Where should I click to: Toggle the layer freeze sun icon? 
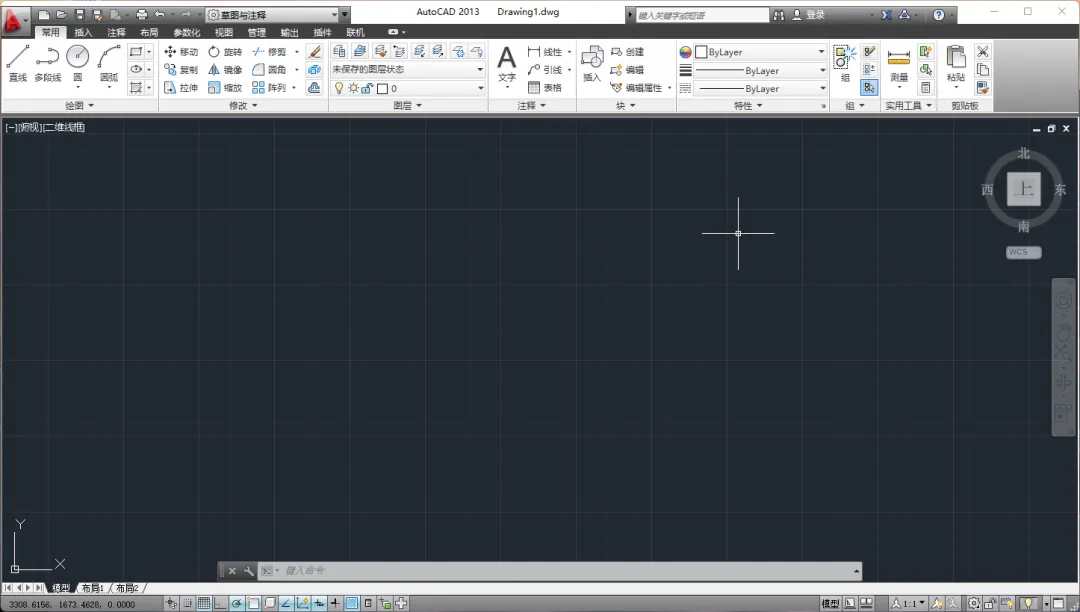(353, 88)
